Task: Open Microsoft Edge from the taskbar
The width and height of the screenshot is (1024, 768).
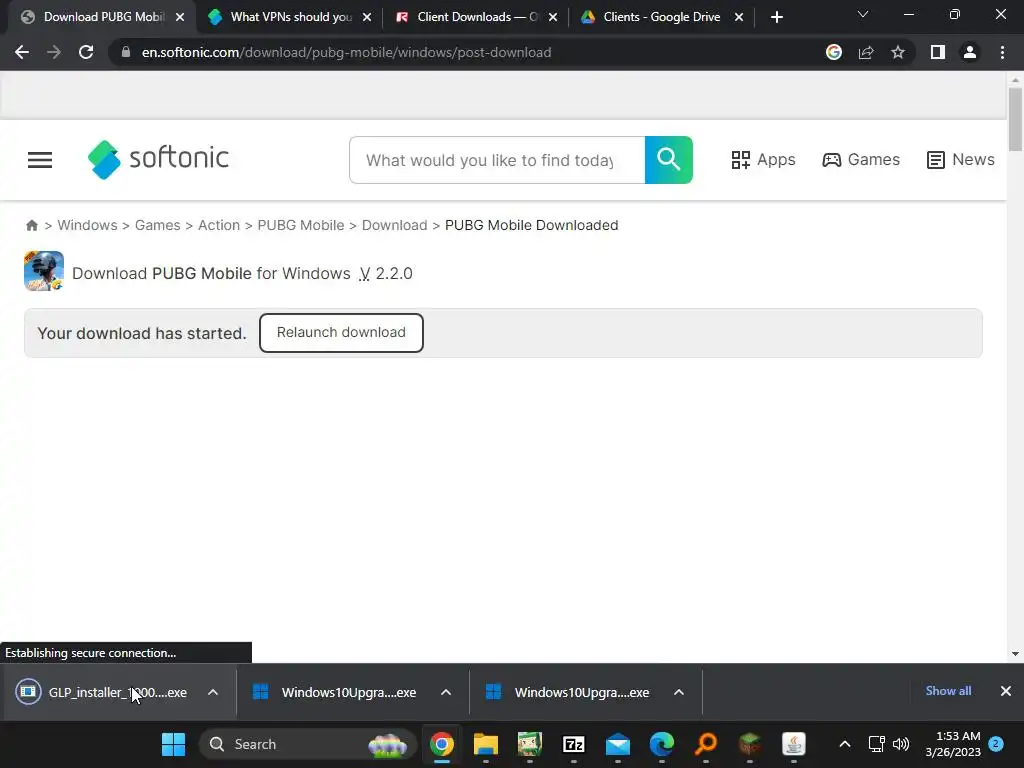Action: click(x=662, y=744)
